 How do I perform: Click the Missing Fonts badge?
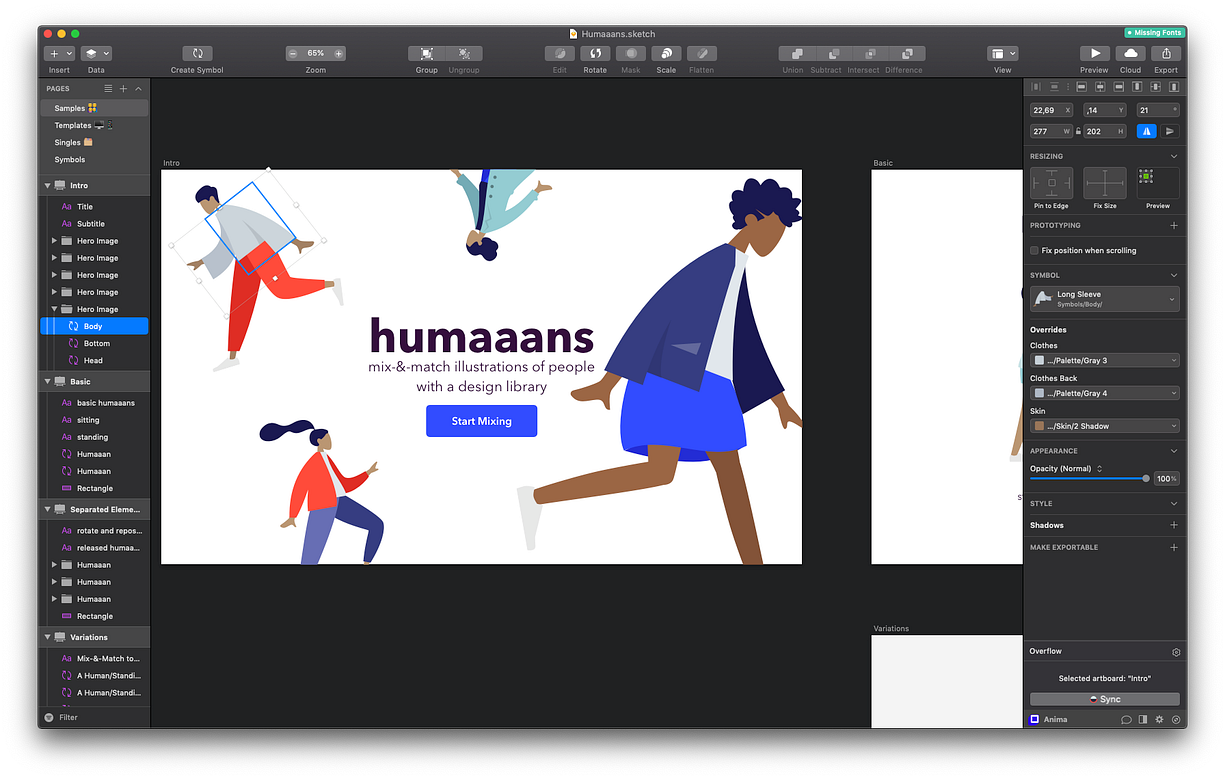tap(1155, 33)
